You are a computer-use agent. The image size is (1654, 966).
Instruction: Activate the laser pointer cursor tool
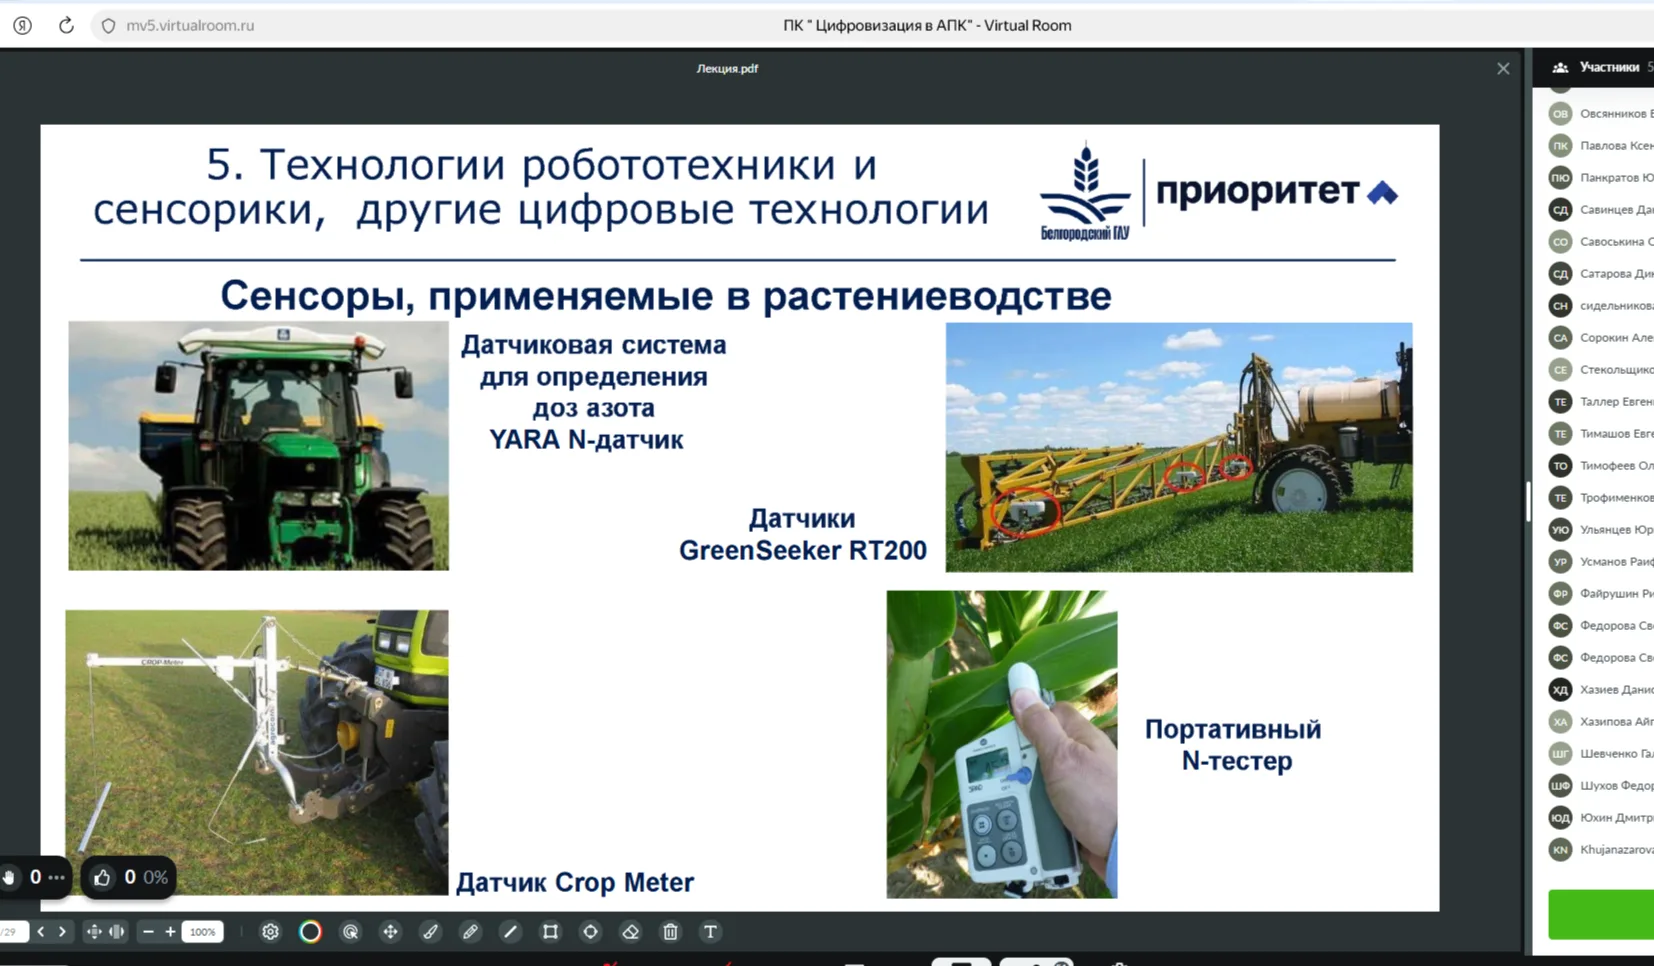(x=350, y=932)
